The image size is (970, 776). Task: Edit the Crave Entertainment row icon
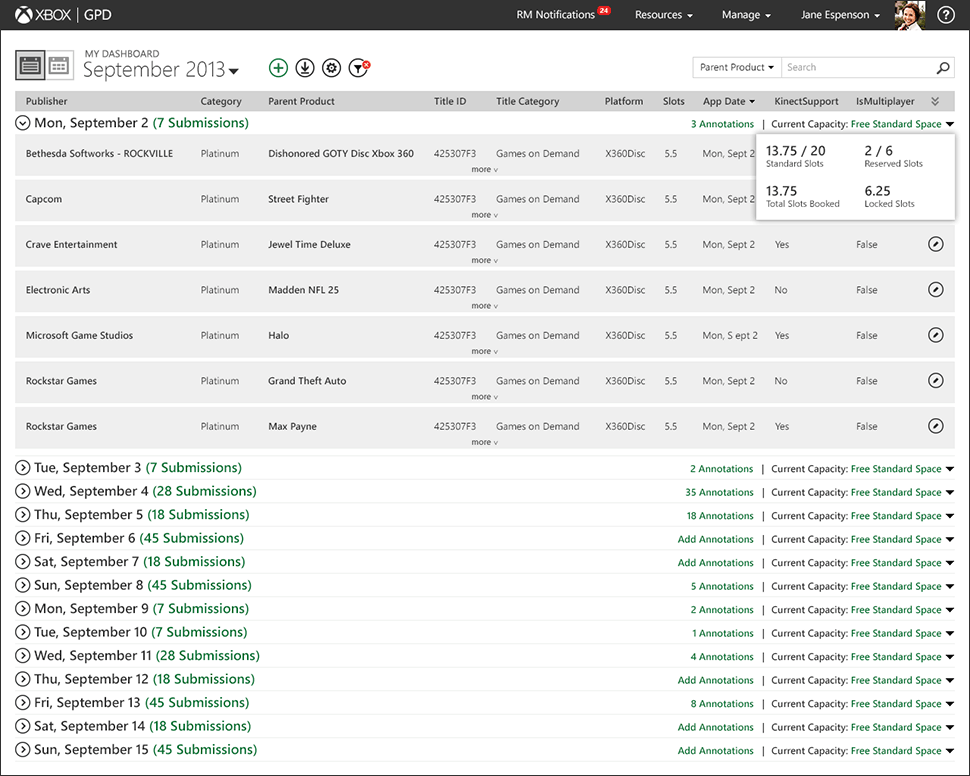[x=936, y=244]
